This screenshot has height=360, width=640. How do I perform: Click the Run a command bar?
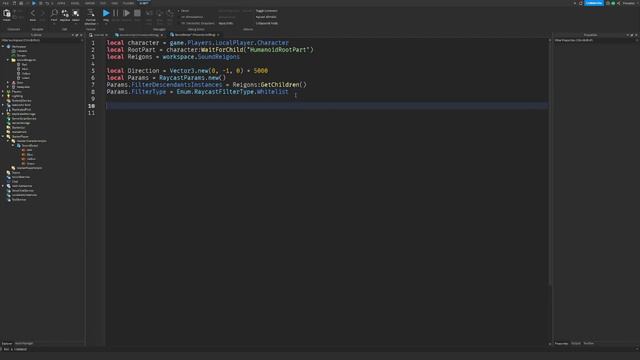(x=320, y=349)
